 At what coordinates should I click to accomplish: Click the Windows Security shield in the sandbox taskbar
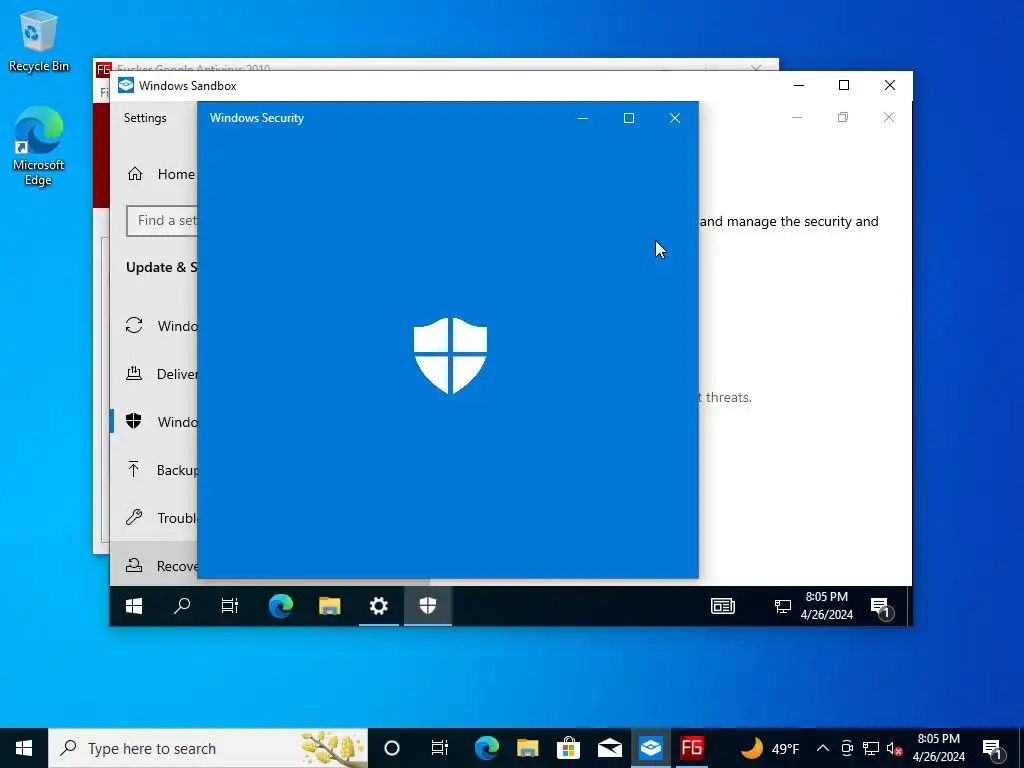click(x=428, y=606)
